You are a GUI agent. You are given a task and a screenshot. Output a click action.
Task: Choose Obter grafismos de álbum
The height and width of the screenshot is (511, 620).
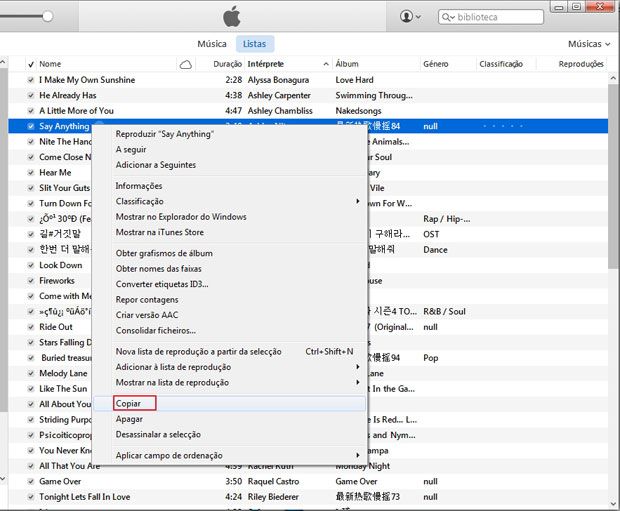pos(164,253)
